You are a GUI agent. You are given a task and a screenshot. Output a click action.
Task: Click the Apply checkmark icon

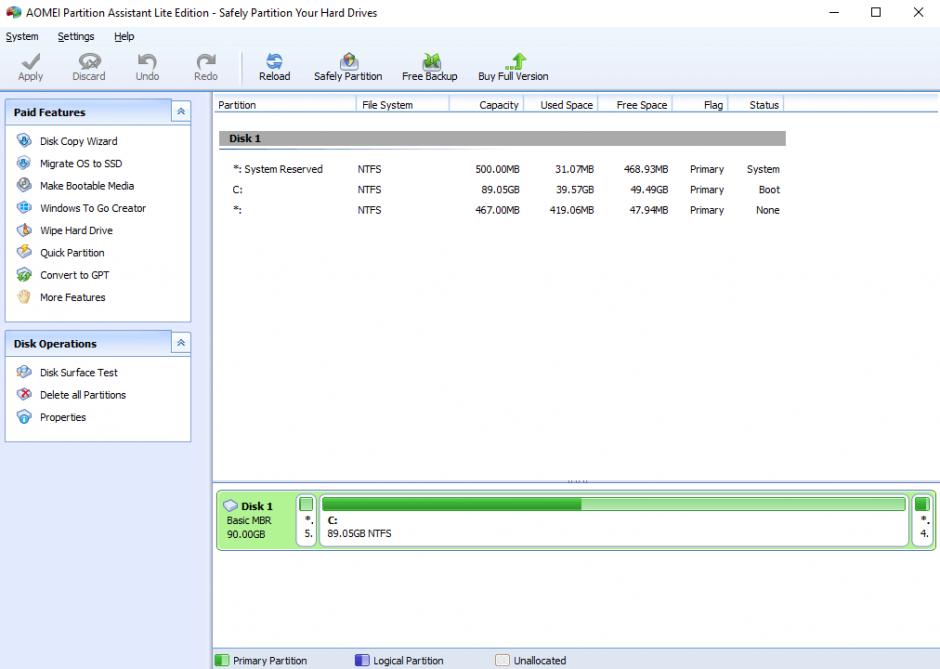(31, 62)
